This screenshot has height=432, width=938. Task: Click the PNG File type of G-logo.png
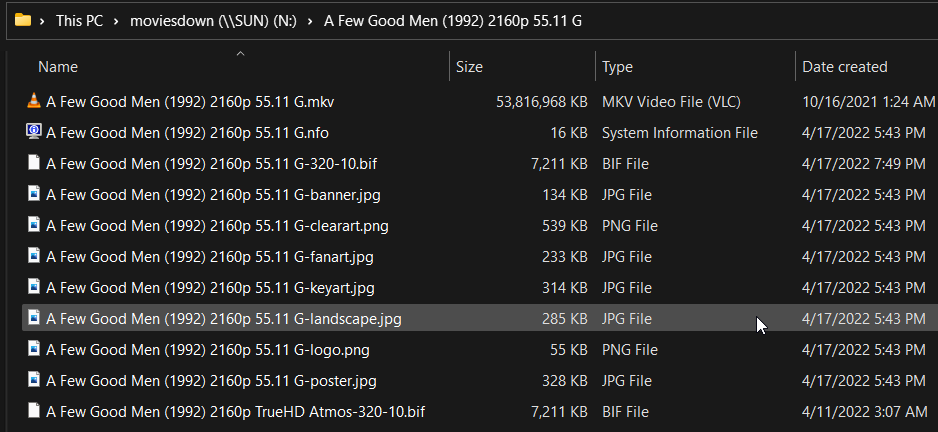[630, 349]
